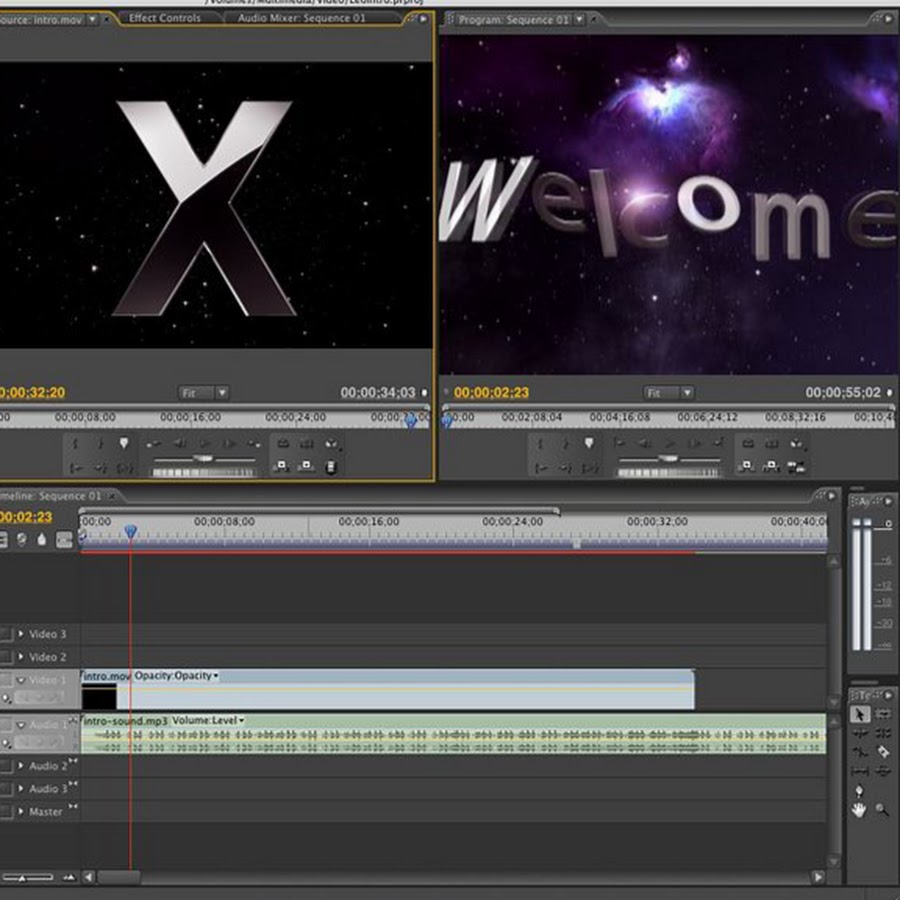Screen dimensions: 900x900
Task: Toggle the Video 2 track output box
Action: click(x=7, y=657)
